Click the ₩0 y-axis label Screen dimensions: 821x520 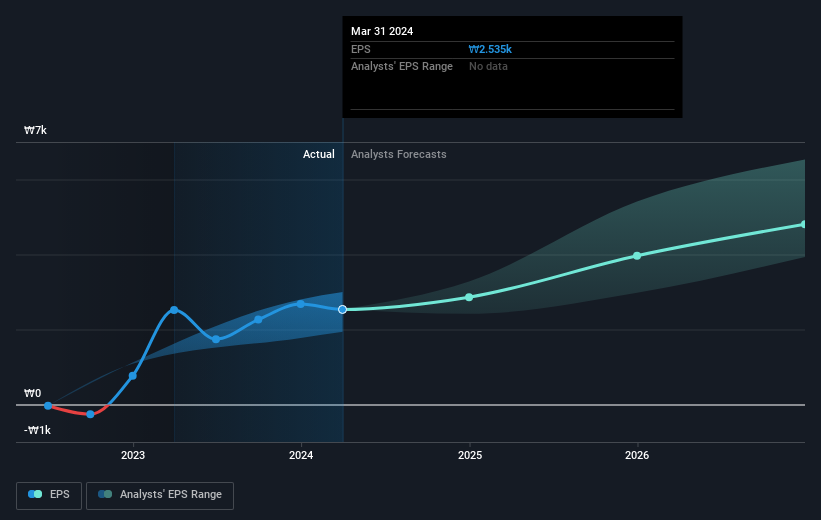[32, 393]
